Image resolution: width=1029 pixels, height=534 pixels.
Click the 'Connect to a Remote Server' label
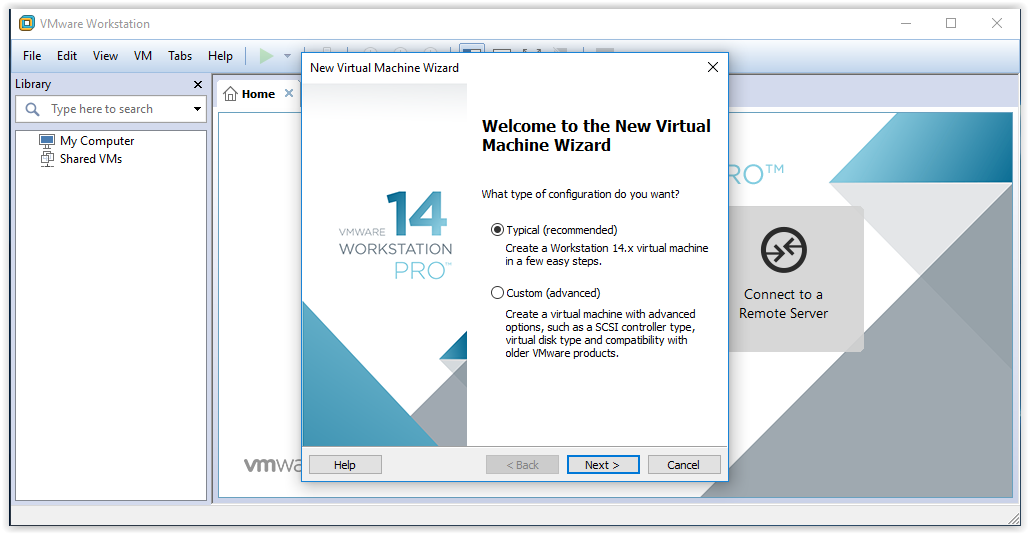tap(784, 304)
